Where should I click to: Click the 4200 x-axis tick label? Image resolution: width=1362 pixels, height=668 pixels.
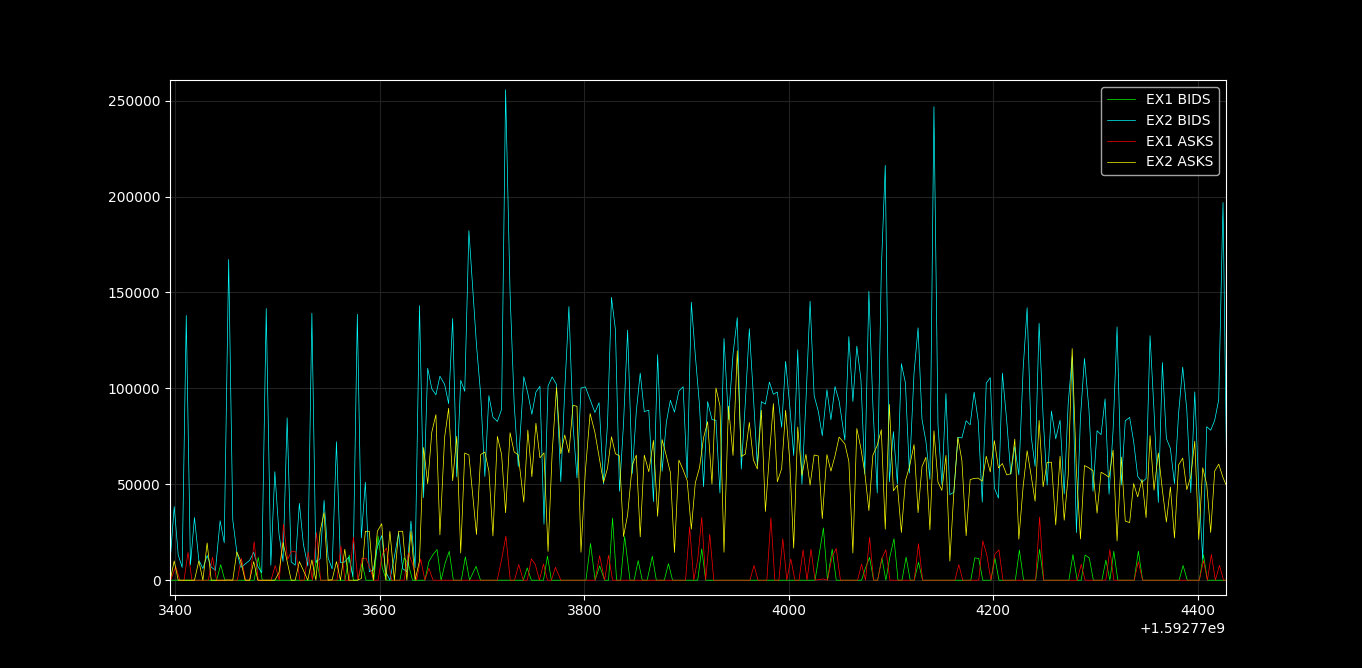(x=993, y=609)
